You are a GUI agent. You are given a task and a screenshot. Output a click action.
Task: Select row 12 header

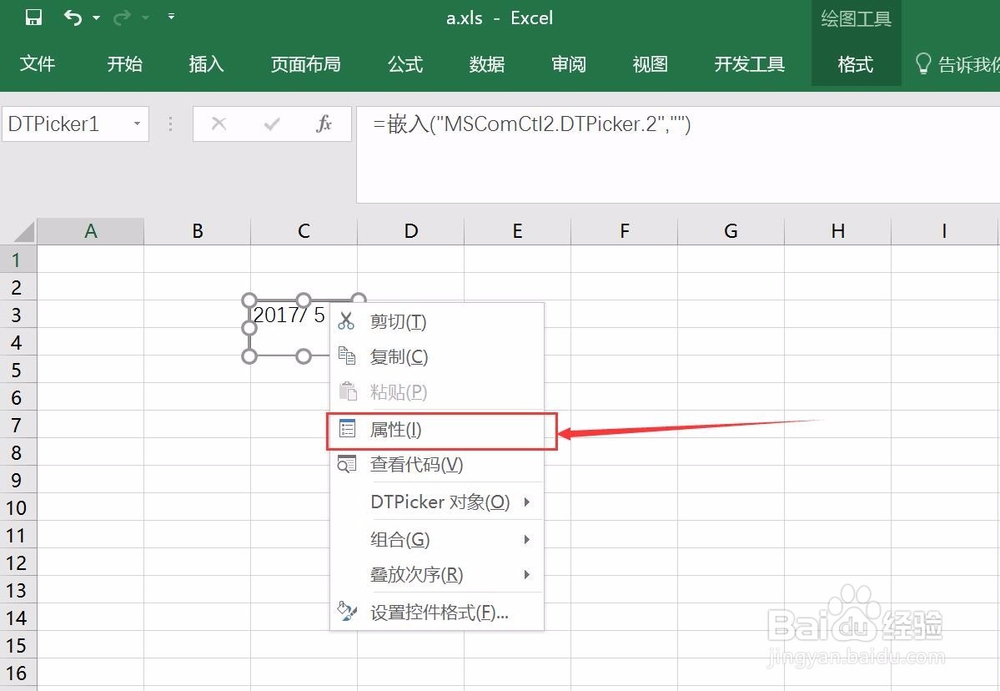(18, 563)
